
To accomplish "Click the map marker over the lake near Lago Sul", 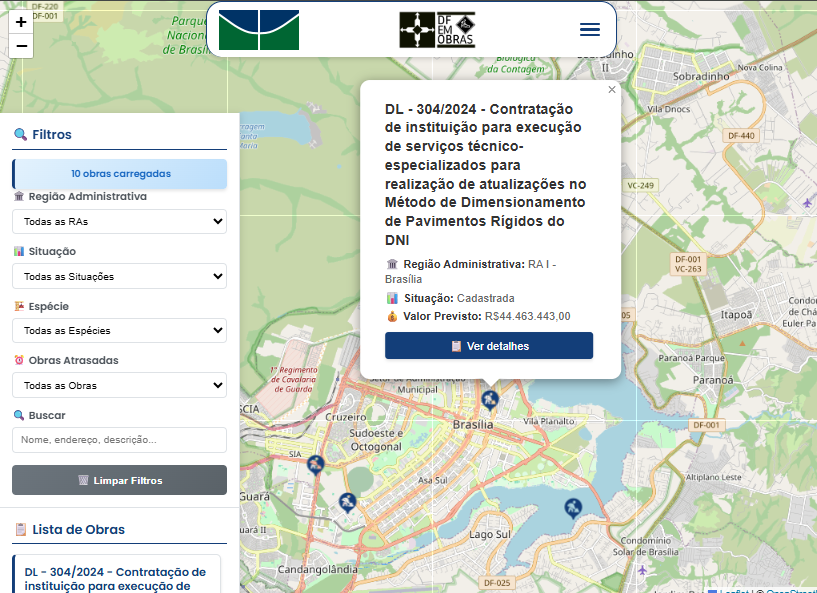I will click(x=573, y=508).
